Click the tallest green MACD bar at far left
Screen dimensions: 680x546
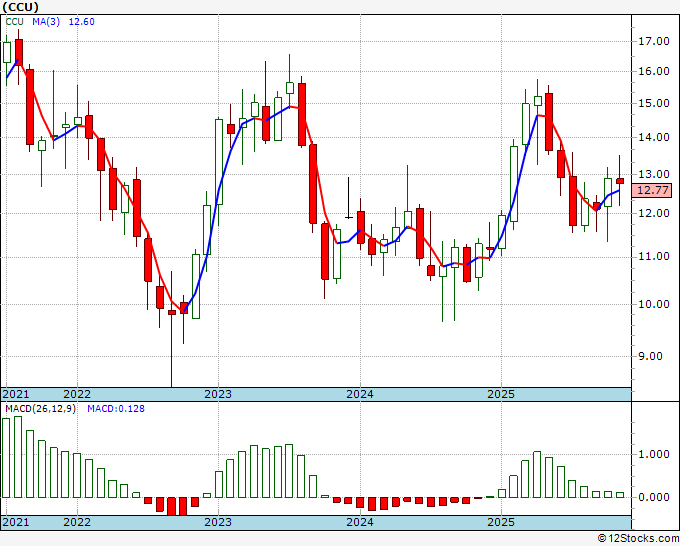(x=6, y=457)
